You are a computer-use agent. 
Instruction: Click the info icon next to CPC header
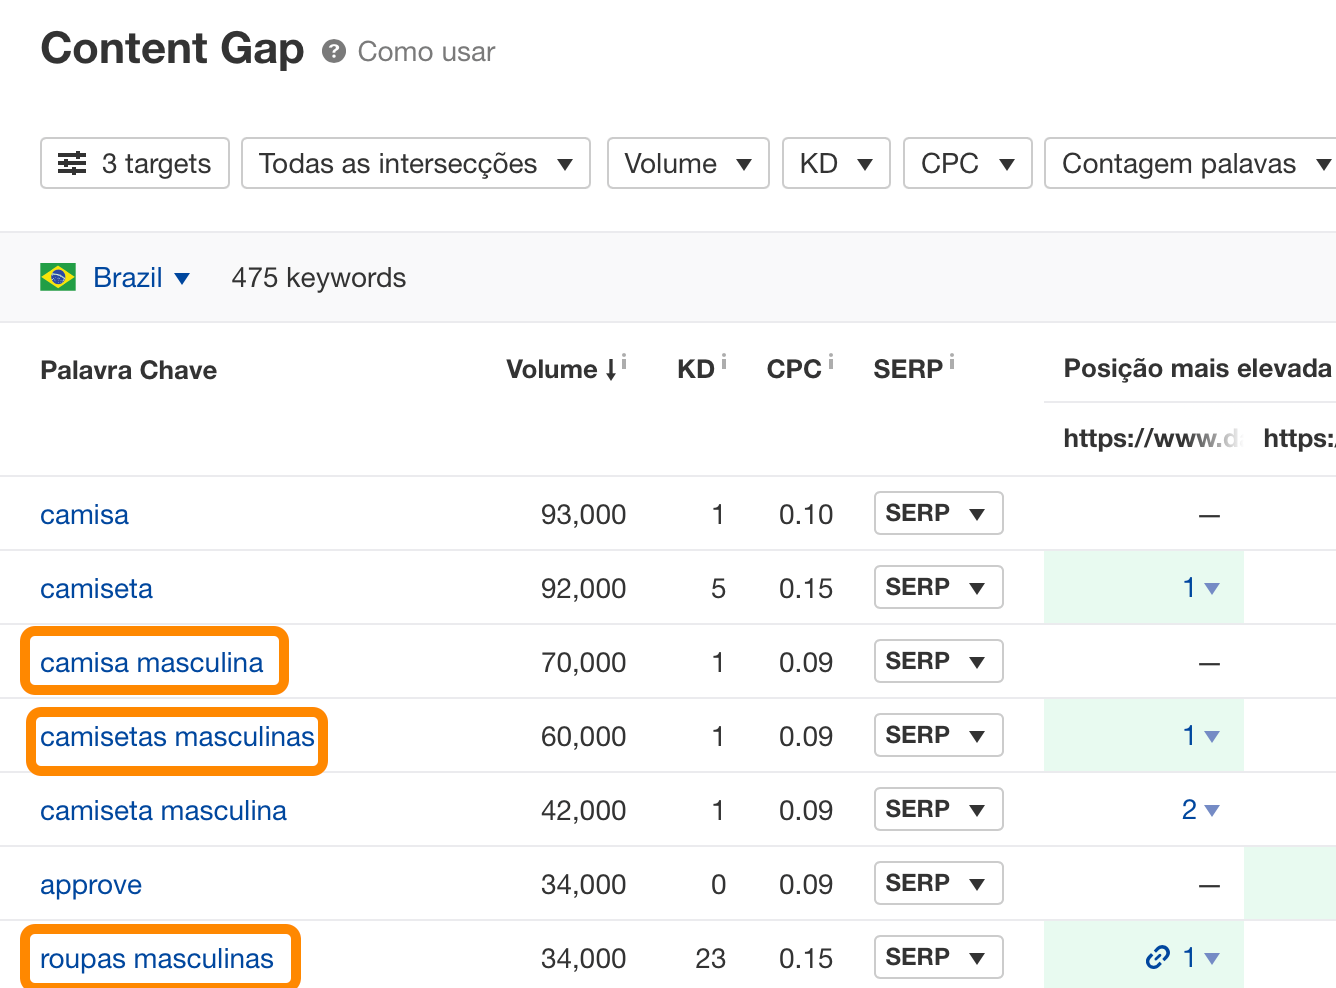[831, 362]
